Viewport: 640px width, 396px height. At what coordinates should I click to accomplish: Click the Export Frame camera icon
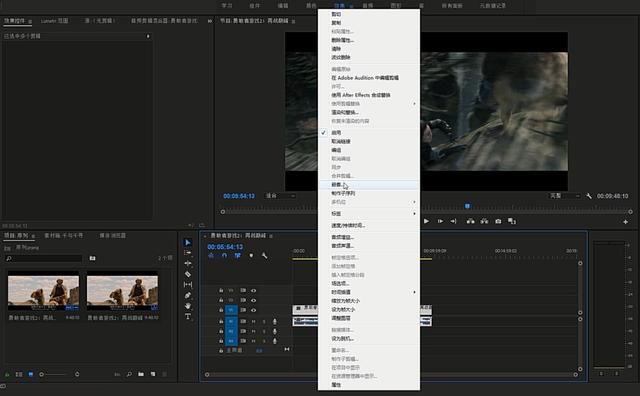pos(498,221)
